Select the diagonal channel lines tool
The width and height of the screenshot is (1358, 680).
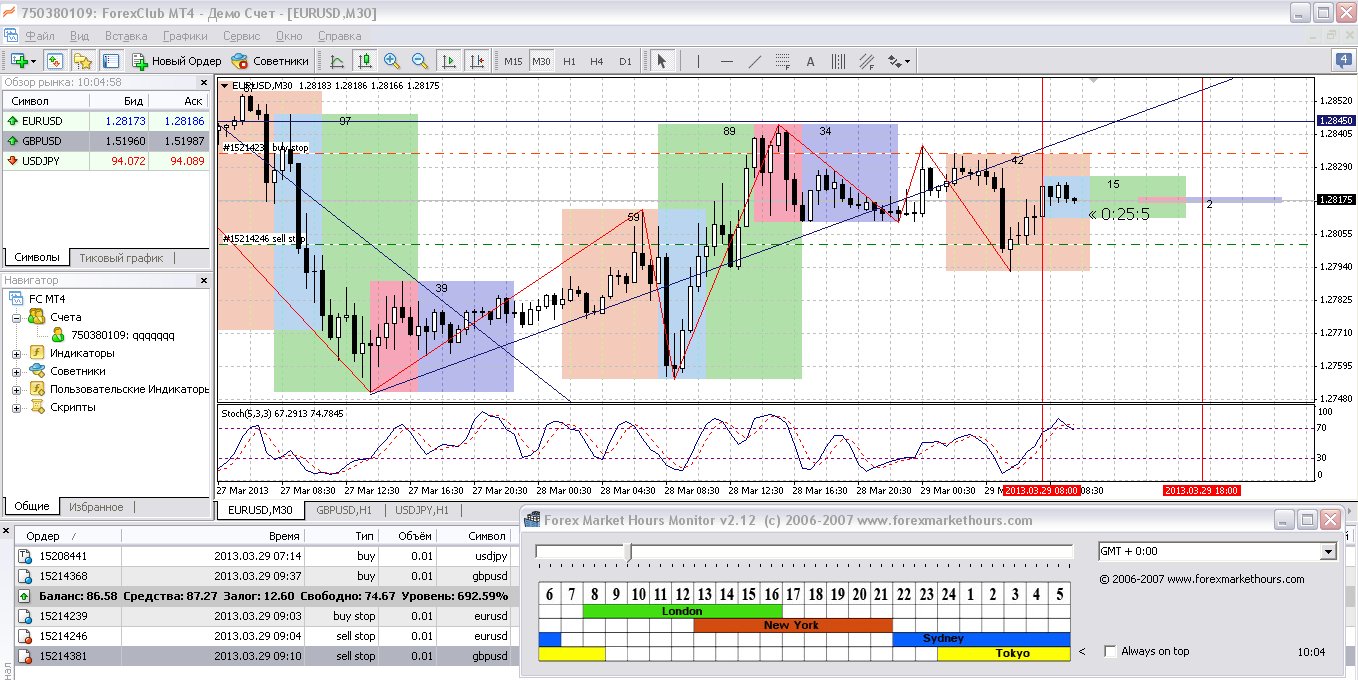coord(866,61)
